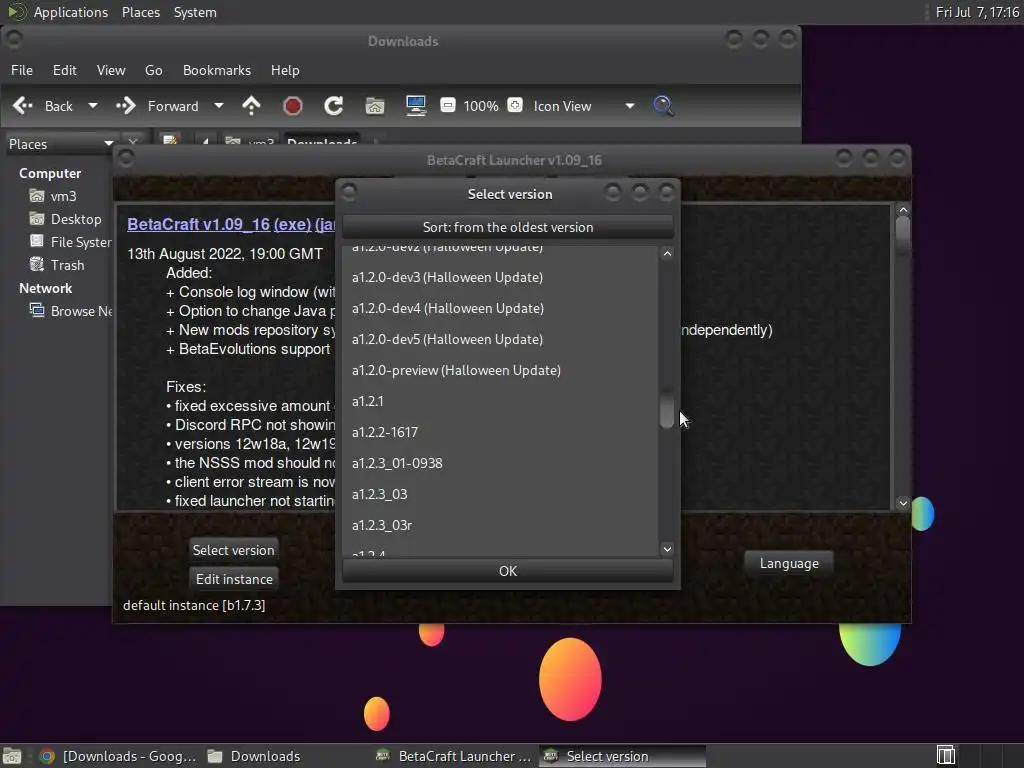
Task: Open the System menu in top panel
Action: [195, 12]
